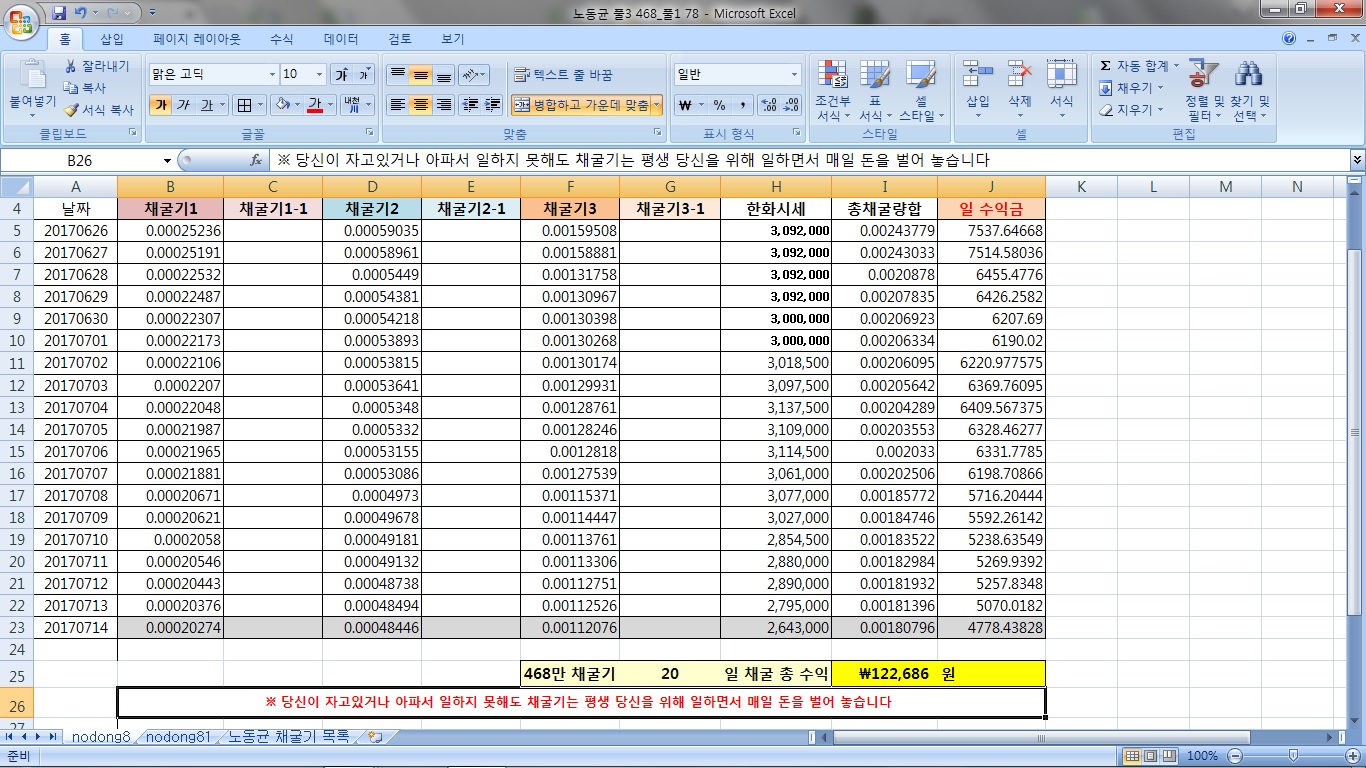
Task: Decrease decimal places in the number group
Action: click(x=791, y=105)
